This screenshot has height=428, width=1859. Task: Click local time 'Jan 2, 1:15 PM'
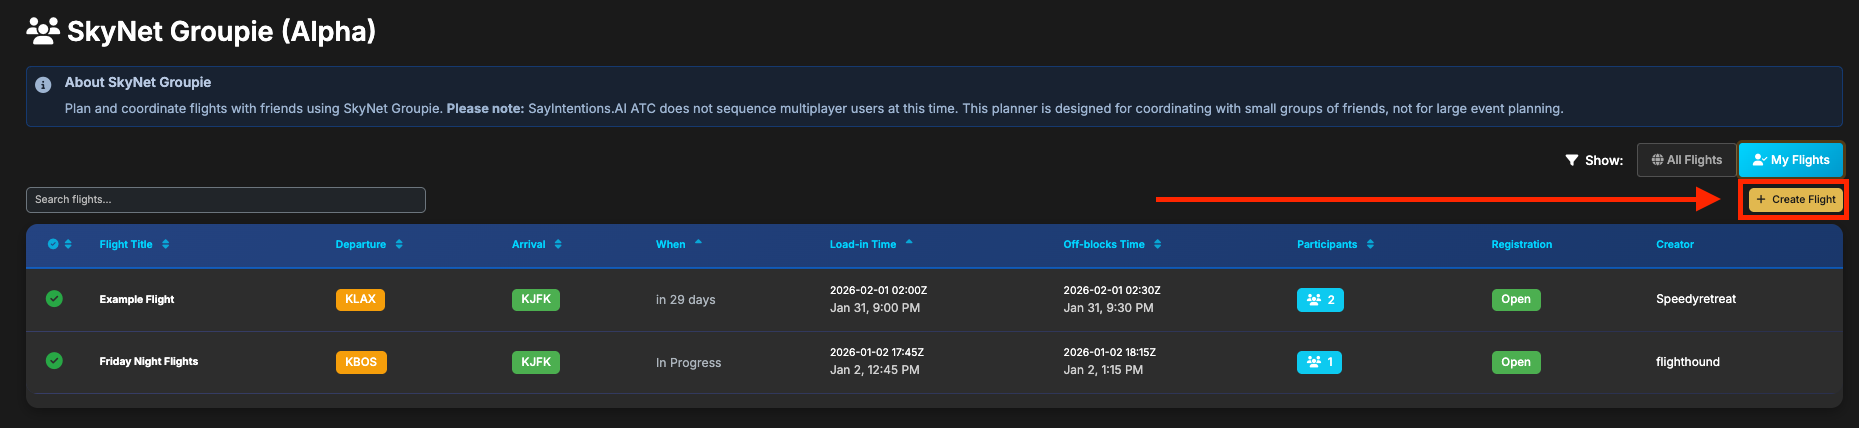[1103, 370]
